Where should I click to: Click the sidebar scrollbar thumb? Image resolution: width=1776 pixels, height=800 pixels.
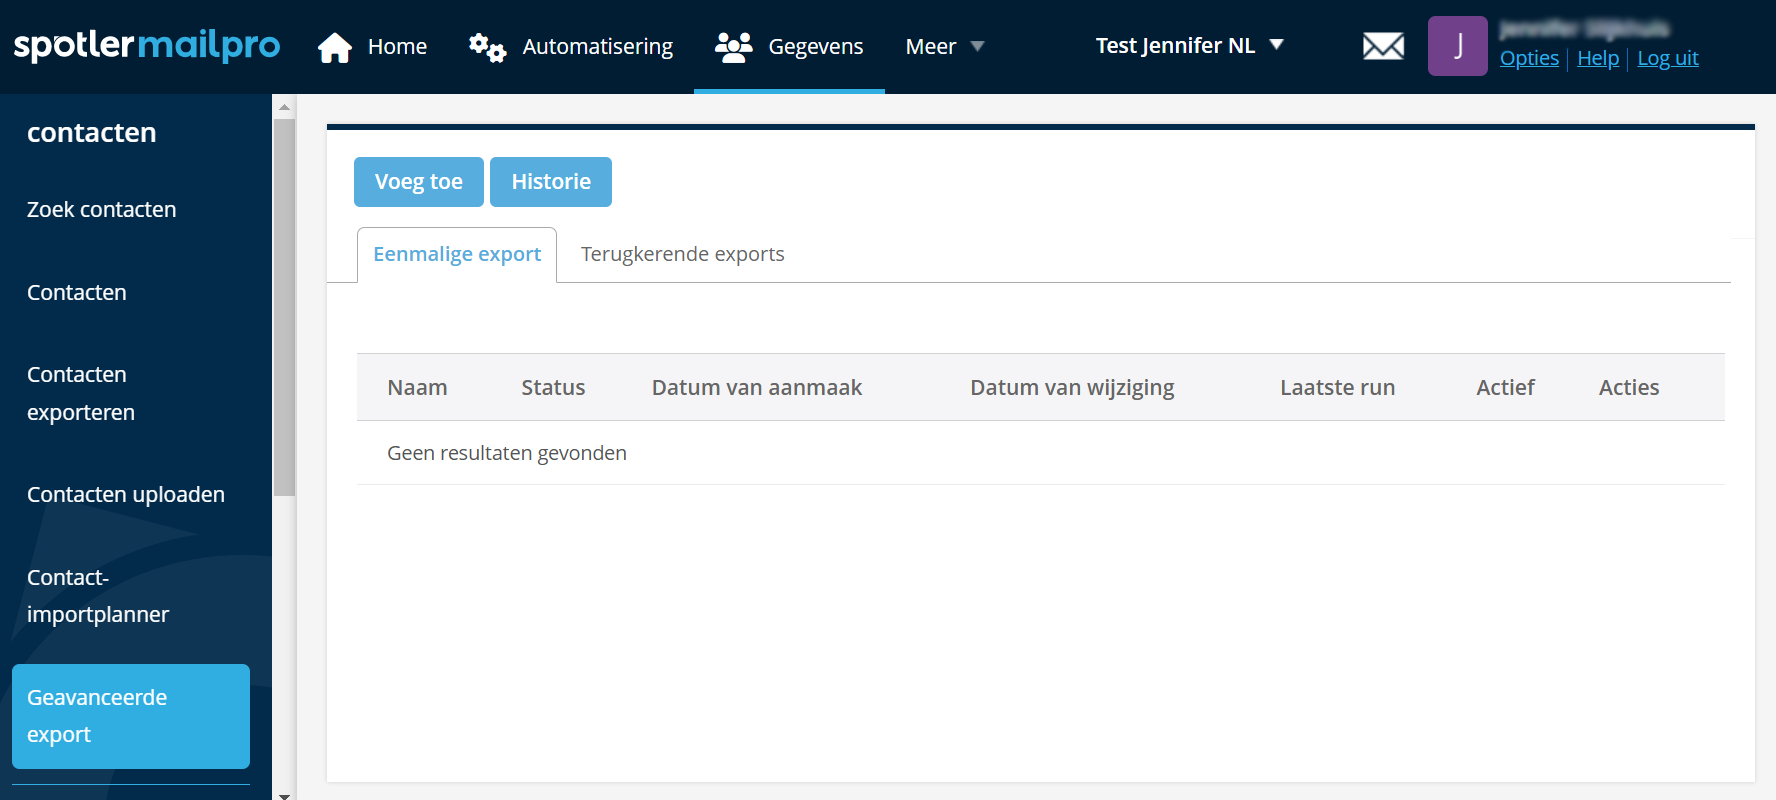pyautogui.click(x=285, y=307)
